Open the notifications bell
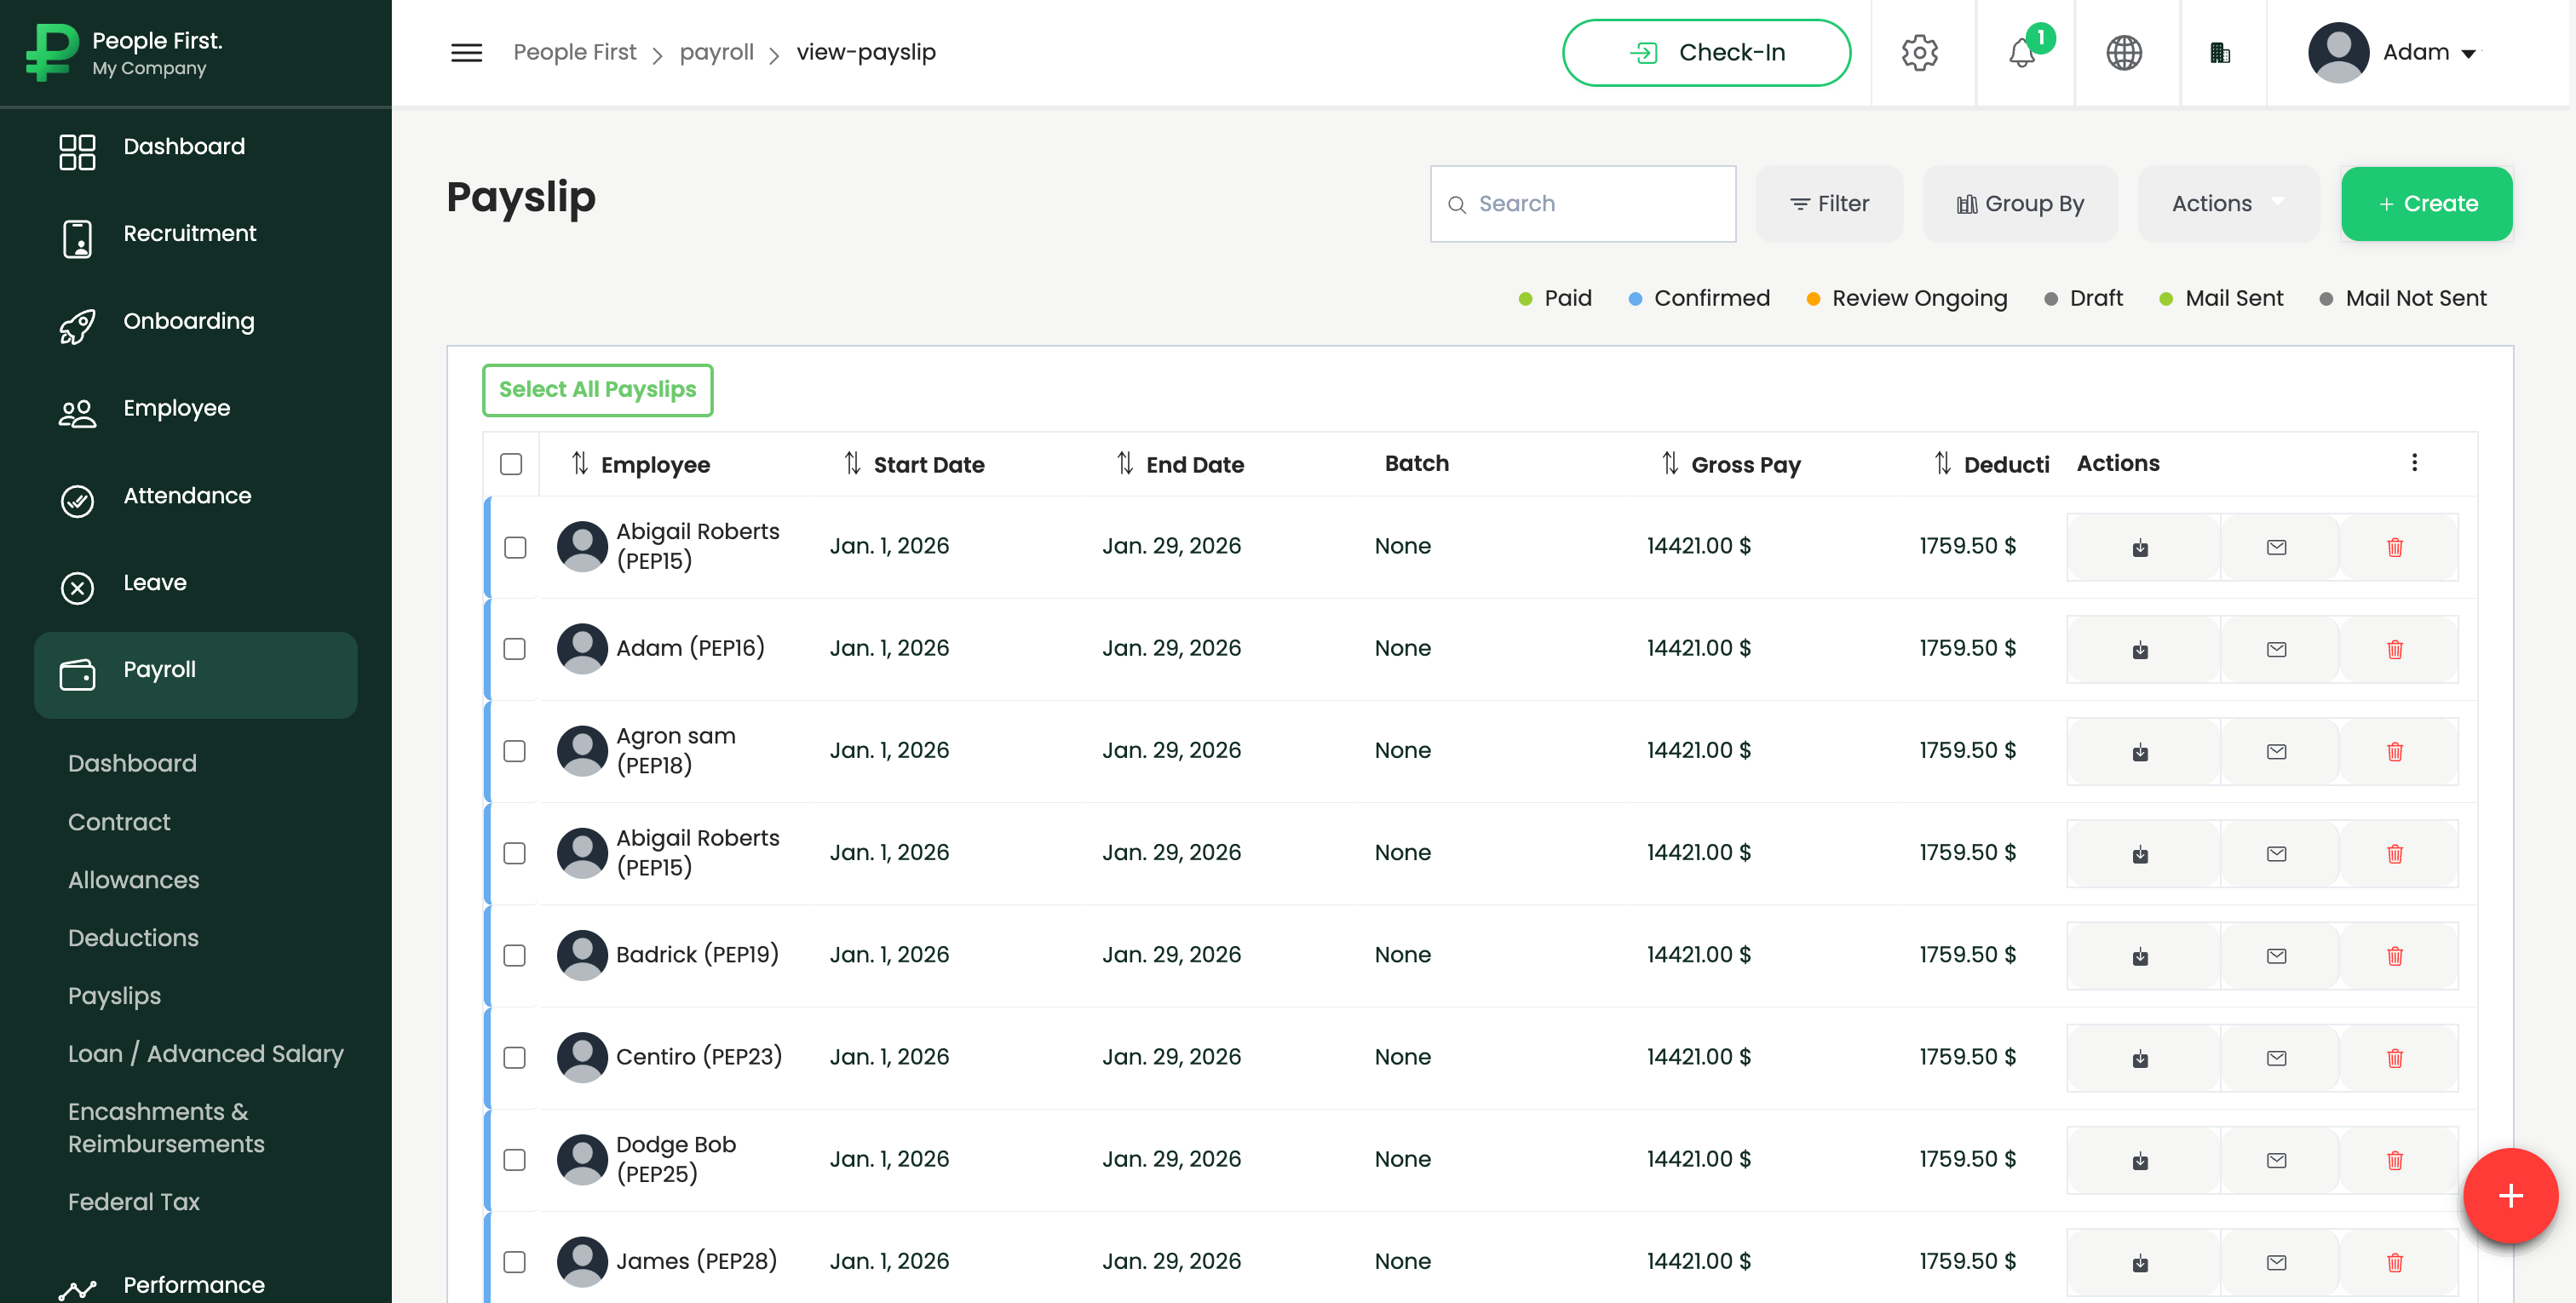Image resolution: width=2576 pixels, height=1303 pixels. click(x=2022, y=52)
